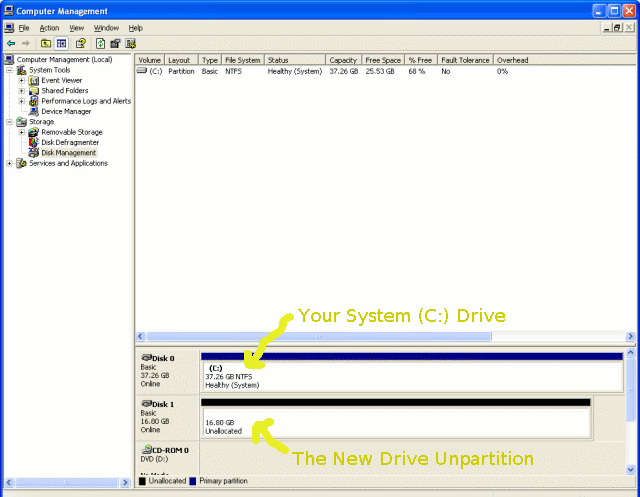640x497 pixels.
Task: Click the disk pane scroll down arrow
Action: click(631, 470)
